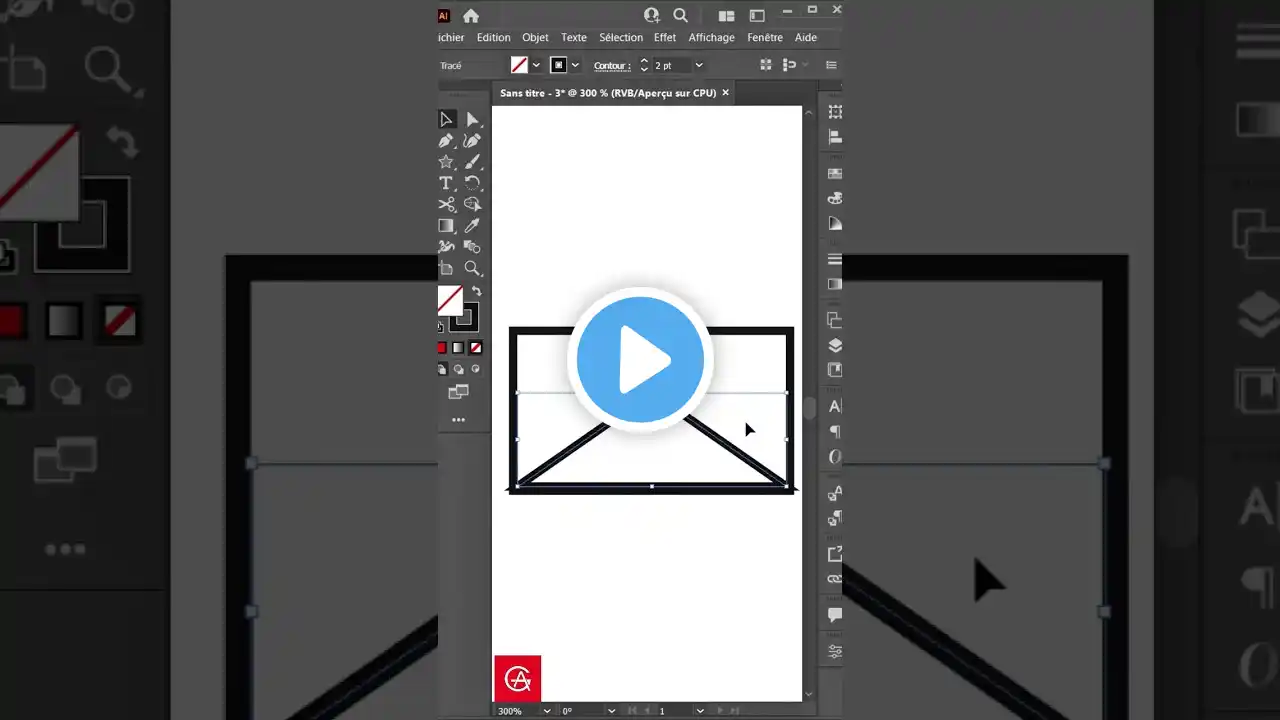Open the Libraries panel icon

click(835, 369)
